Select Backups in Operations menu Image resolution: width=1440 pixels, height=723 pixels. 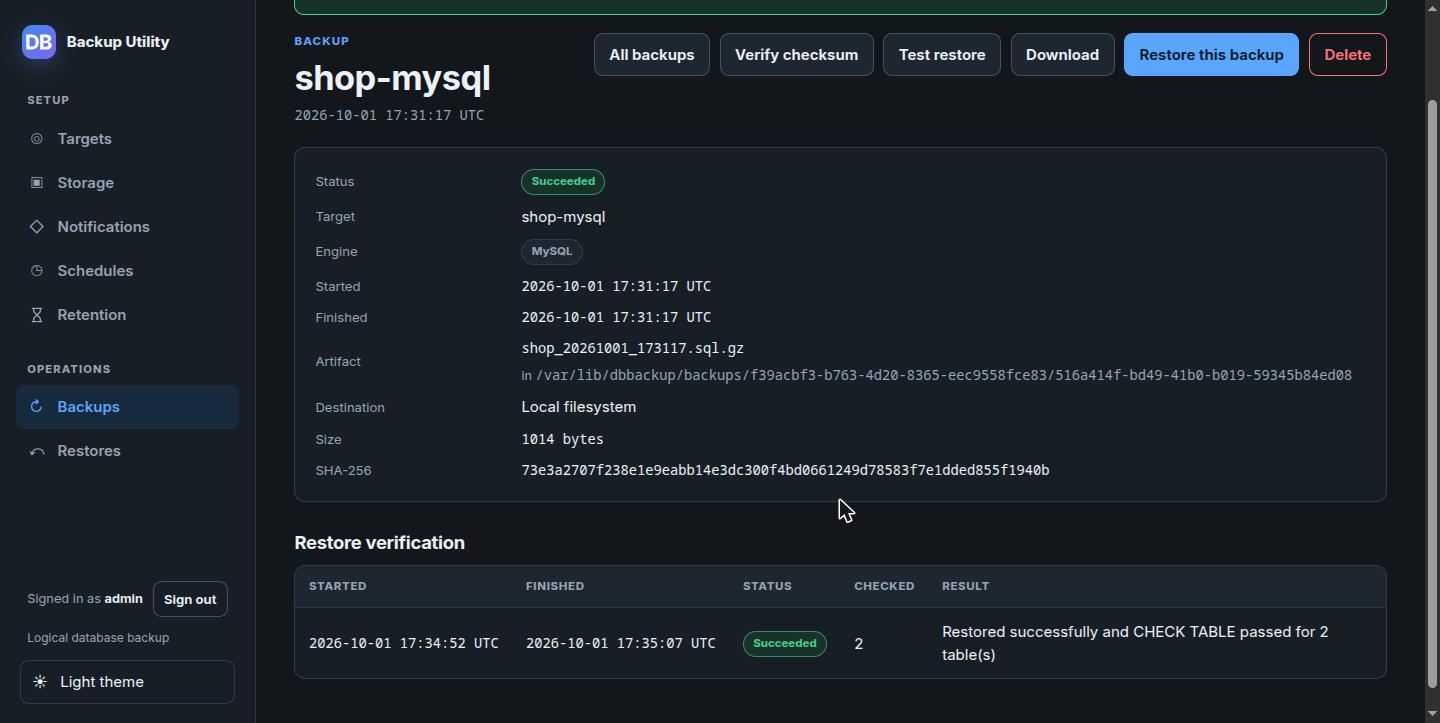tap(127, 407)
